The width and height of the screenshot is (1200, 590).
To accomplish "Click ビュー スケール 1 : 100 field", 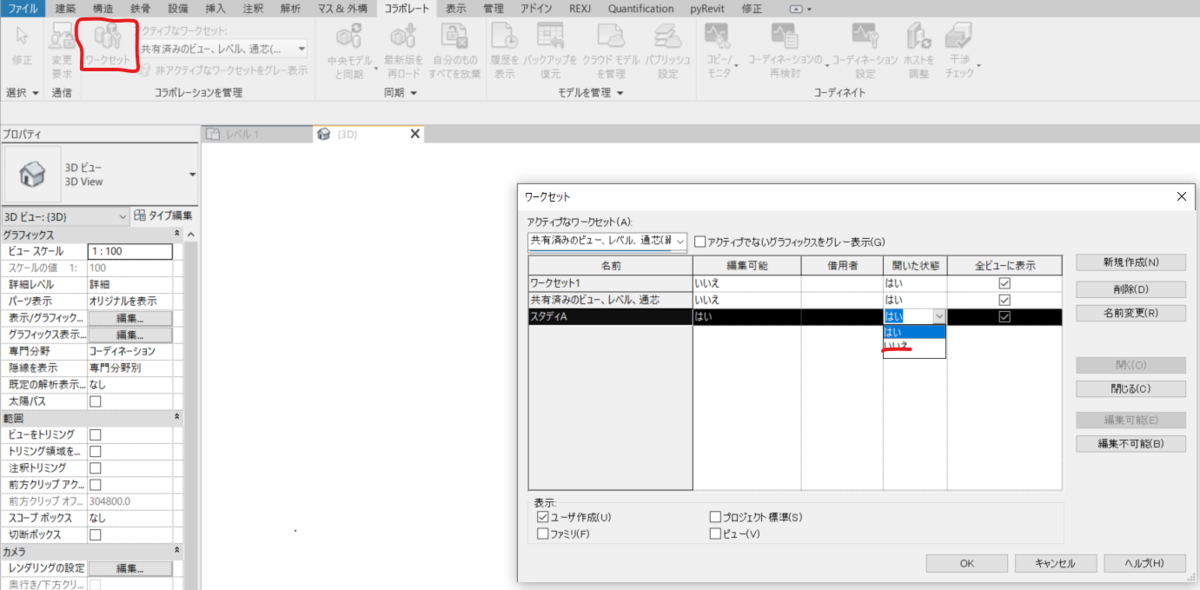I will click(130, 252).
